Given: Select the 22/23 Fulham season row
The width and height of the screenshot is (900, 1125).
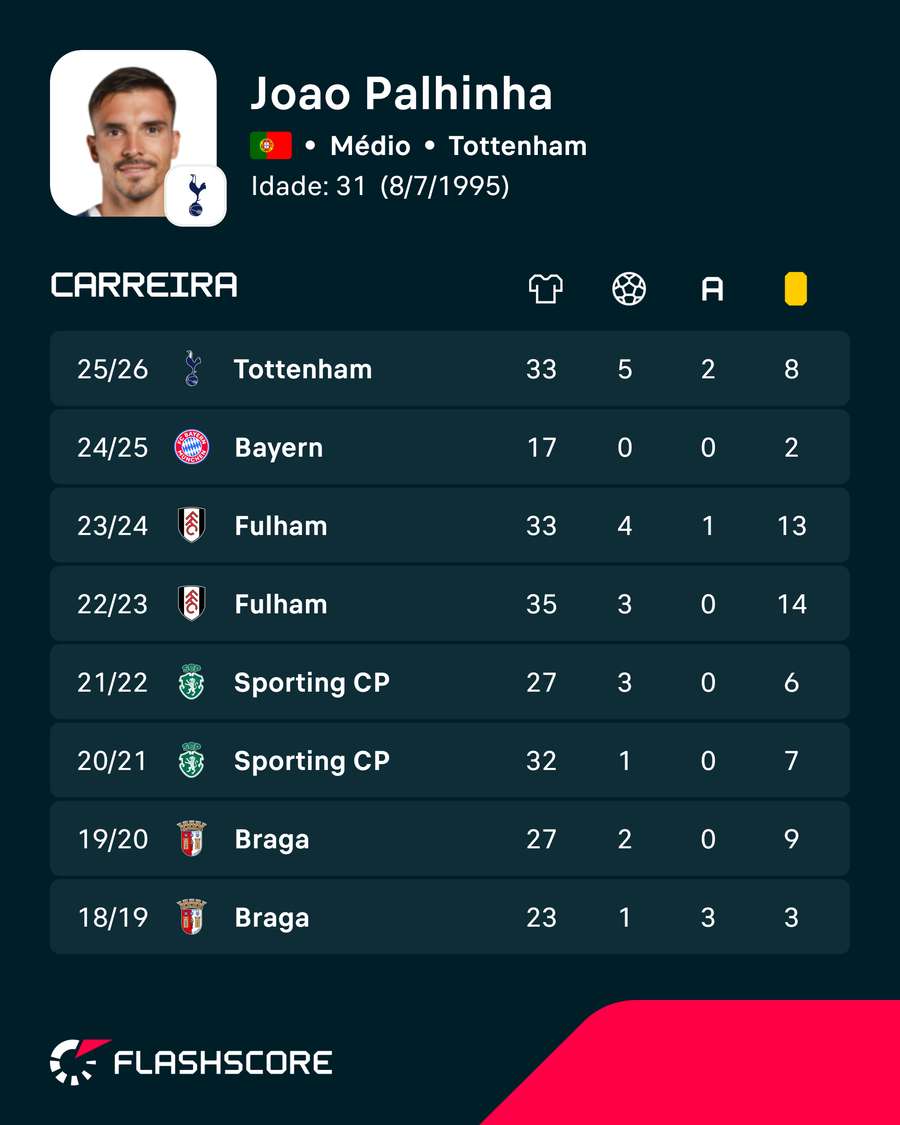Looking at the screenshot, I should coord(449,603).
